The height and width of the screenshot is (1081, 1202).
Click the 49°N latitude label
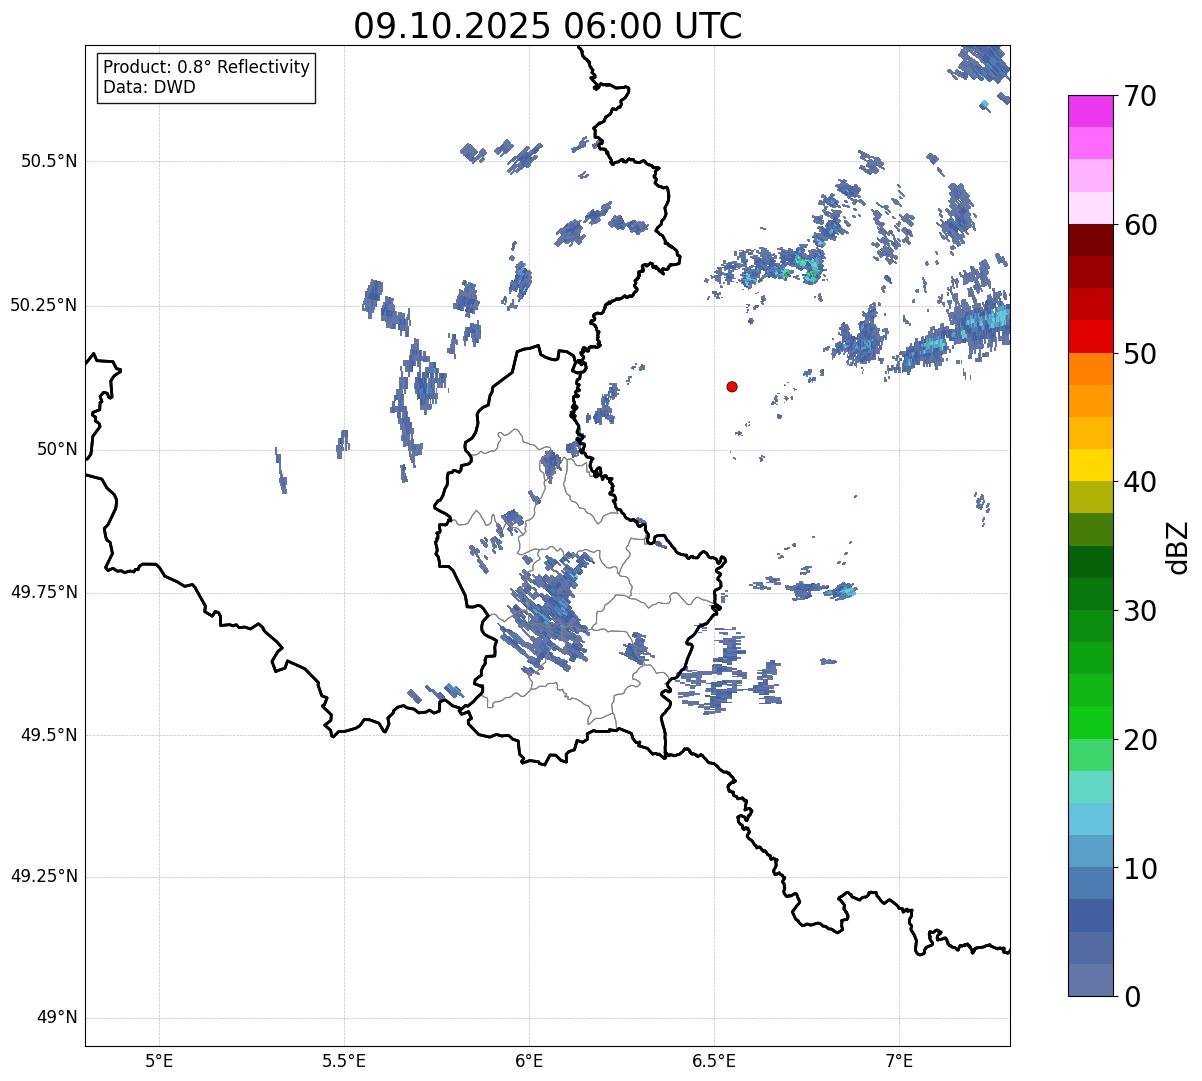click(x=57, y=1018)
